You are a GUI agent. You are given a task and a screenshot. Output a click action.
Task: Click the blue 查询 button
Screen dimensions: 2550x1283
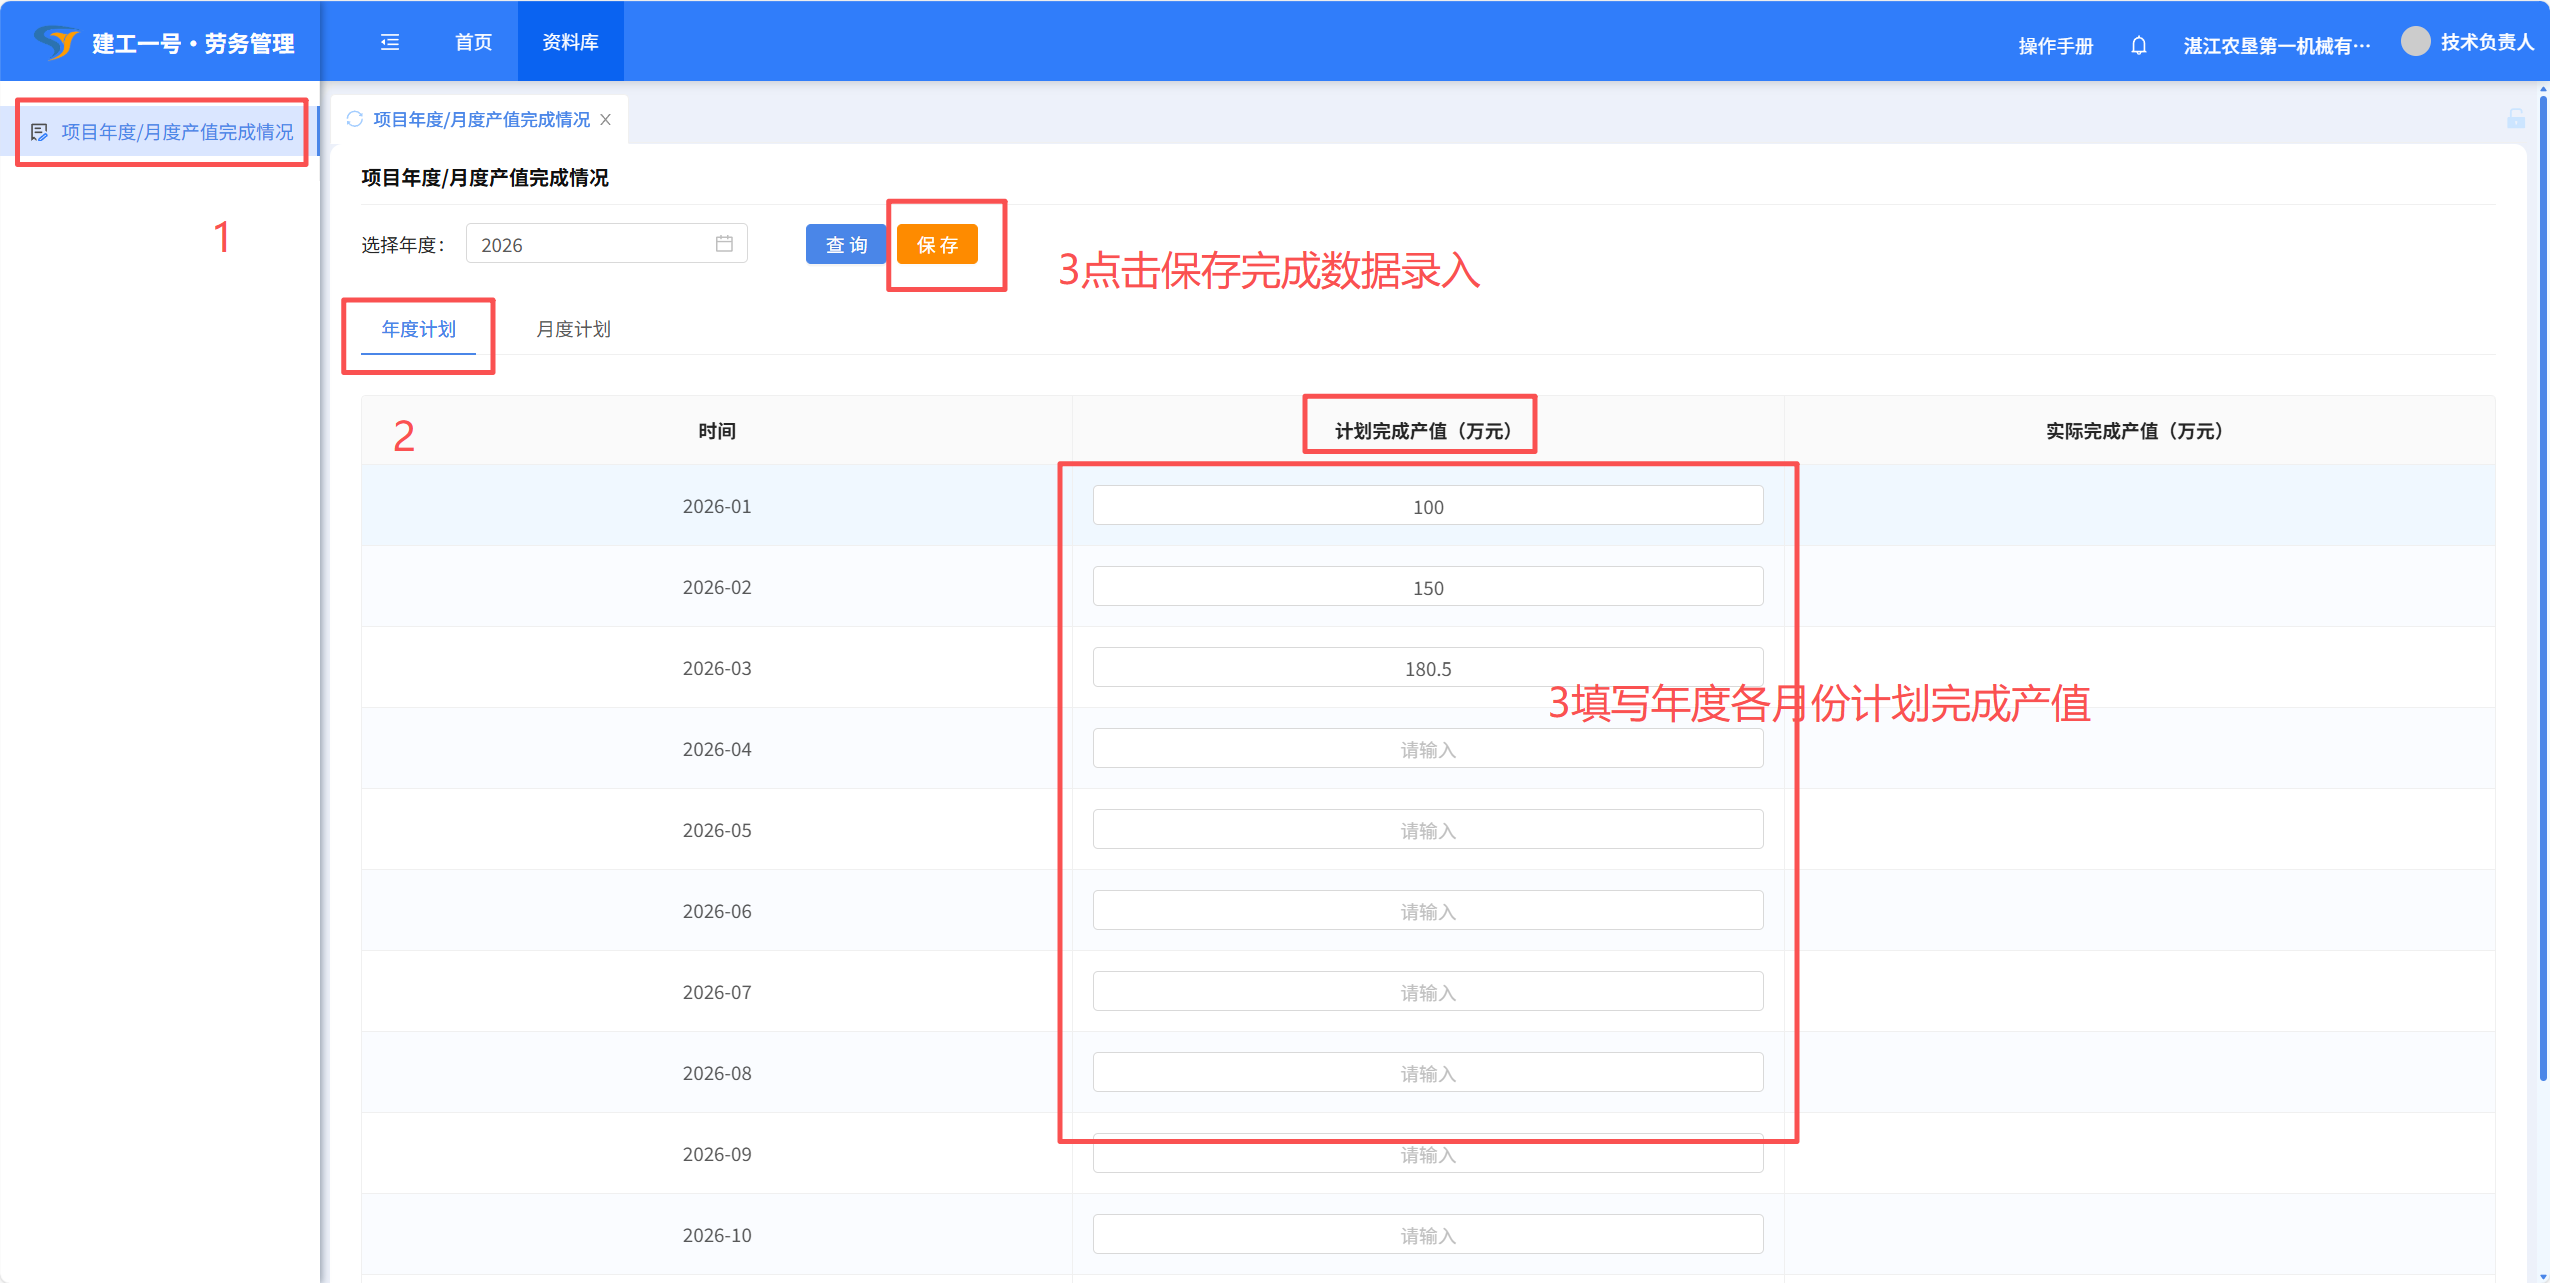[x=845, y=245]
